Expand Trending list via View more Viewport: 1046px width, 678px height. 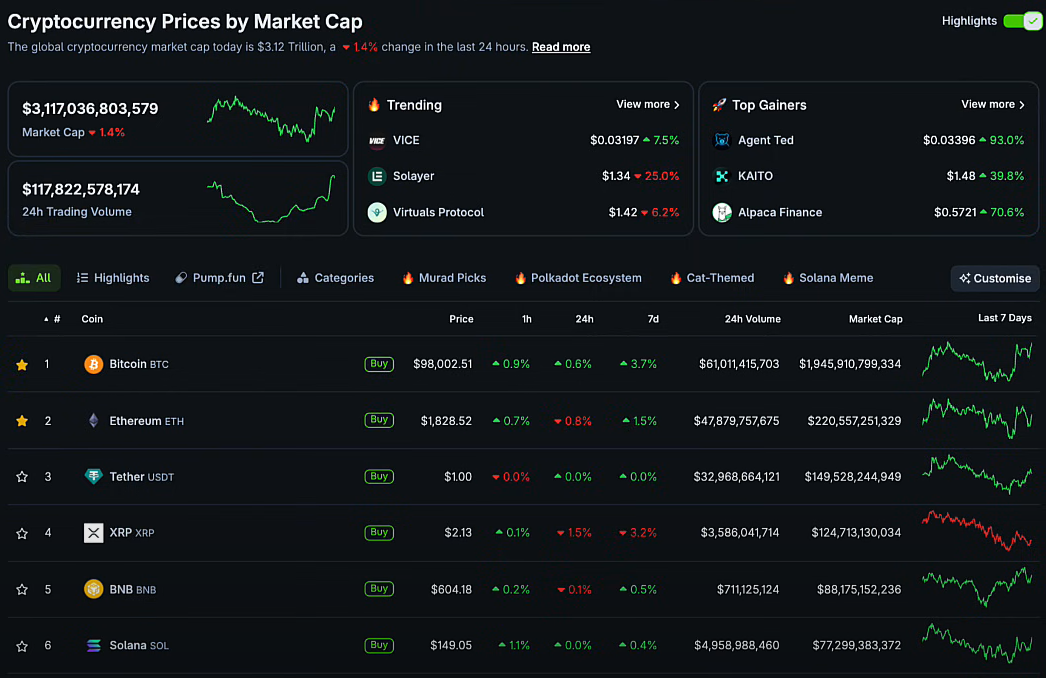(x=648, y=104)
